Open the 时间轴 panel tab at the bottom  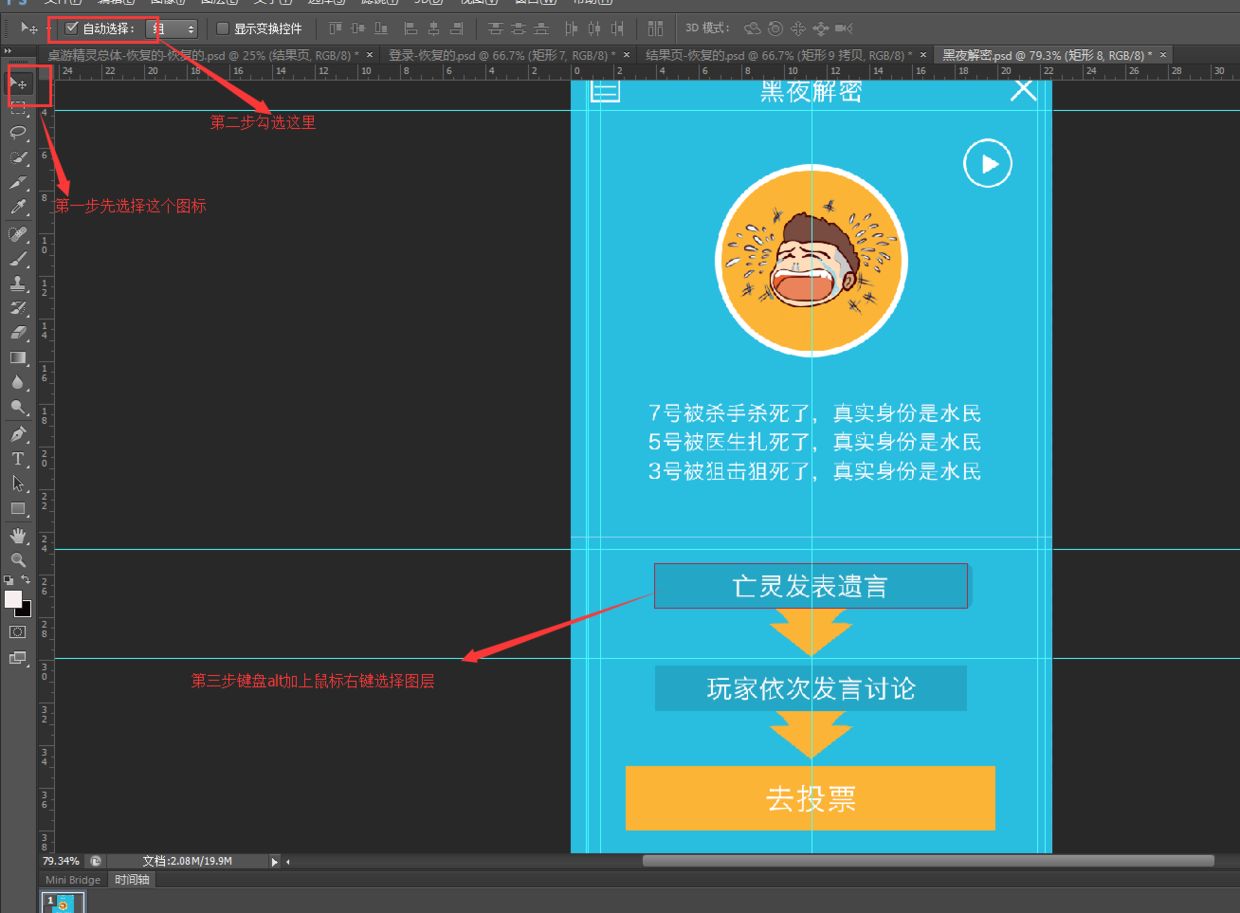(x=131, y=879)
